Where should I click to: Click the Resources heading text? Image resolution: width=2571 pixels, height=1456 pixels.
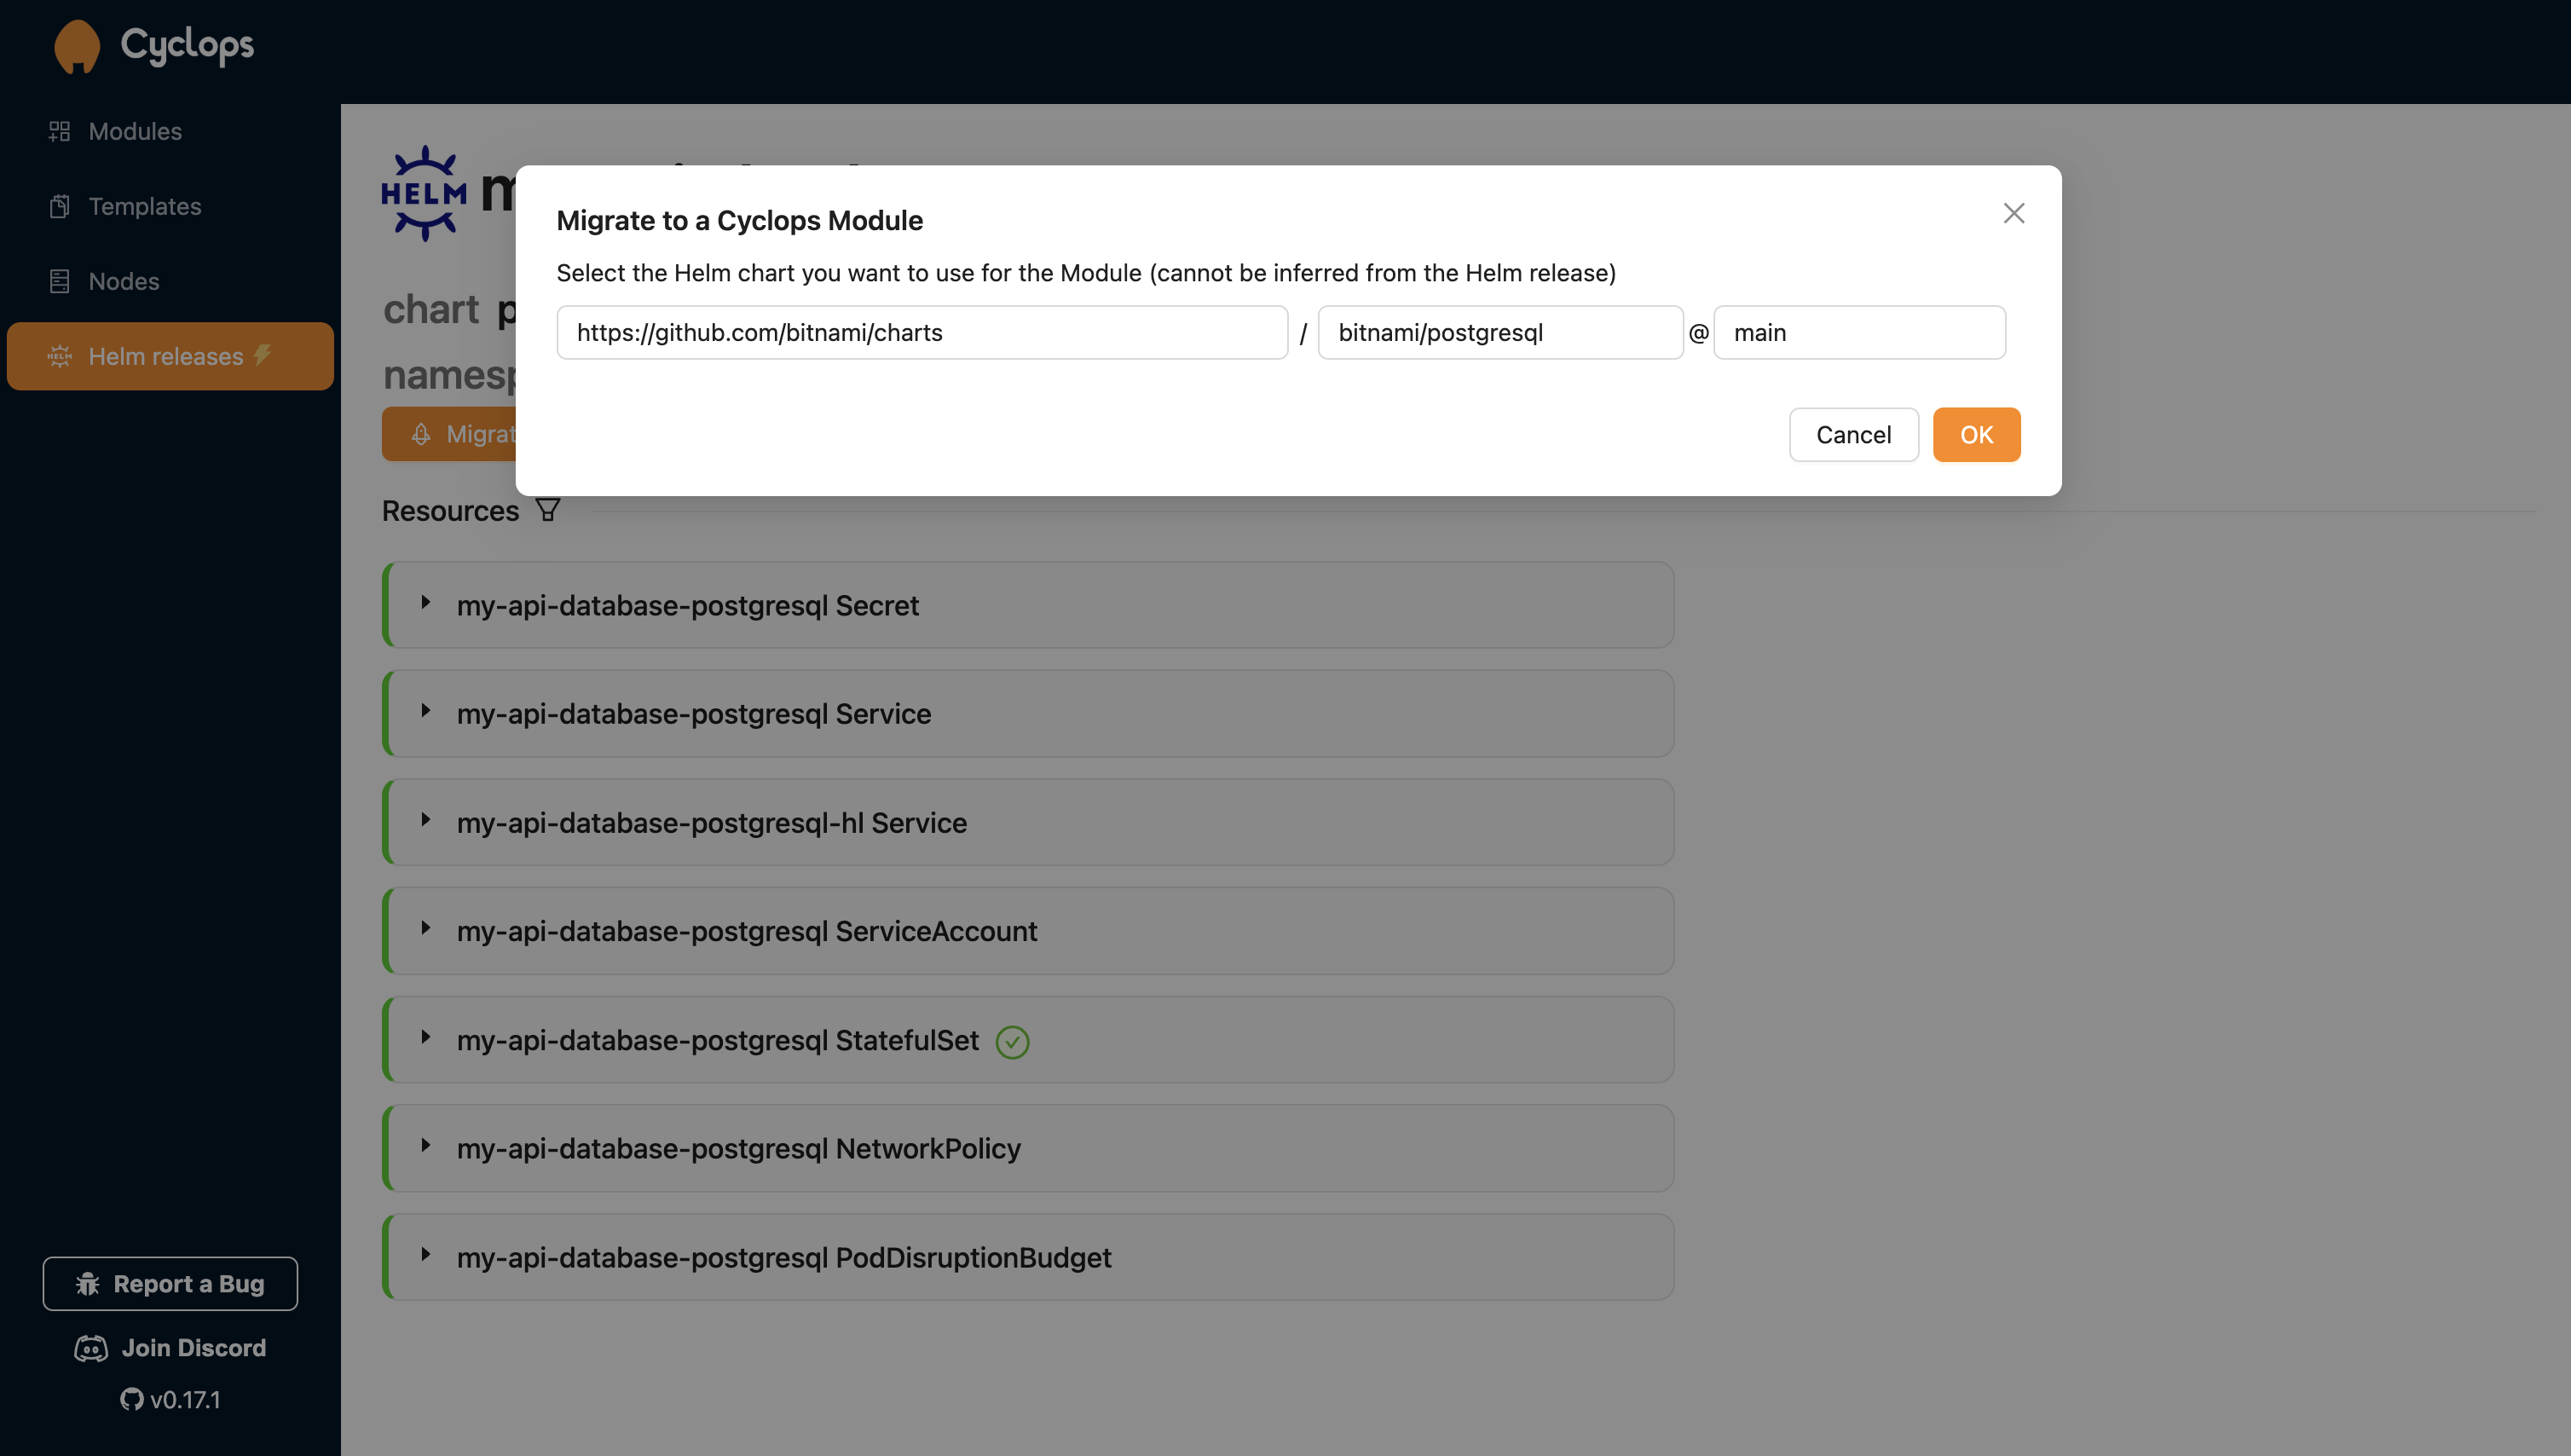(x=450, y=511)
